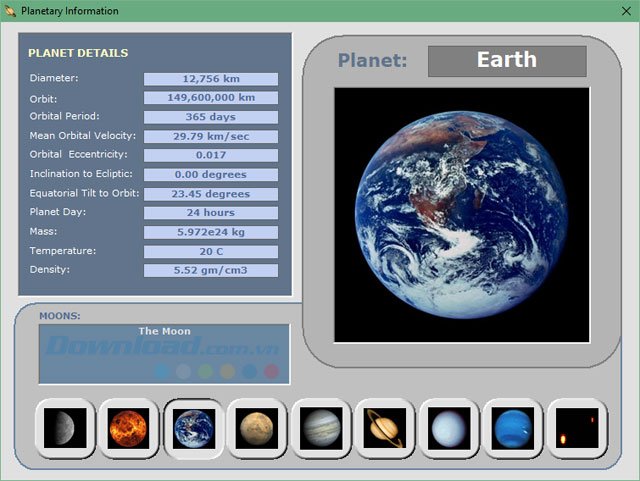This screenshot has width=640, height=481.
Task: Click the Orbital Eccentricity value 0.017
Action: [211, 155]
